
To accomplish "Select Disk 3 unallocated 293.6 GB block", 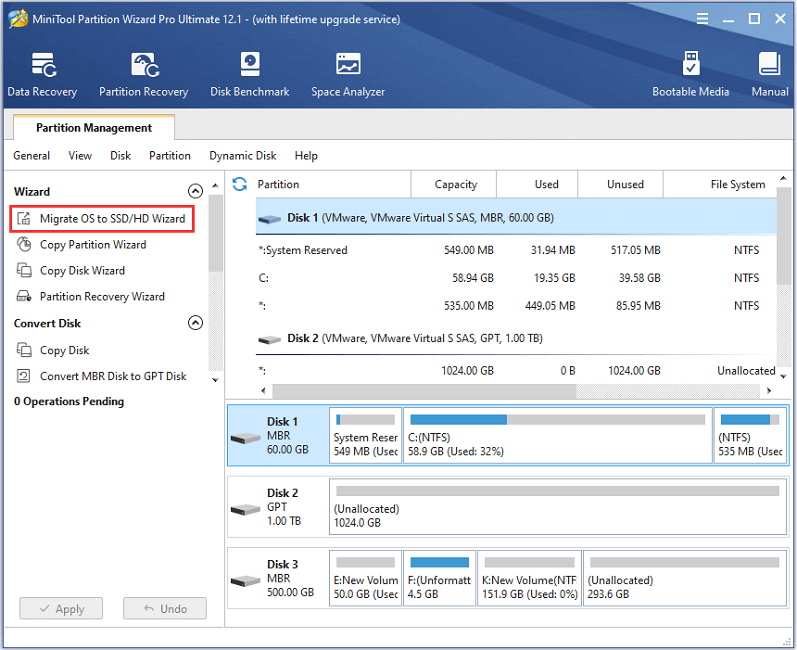I will (685, 578).
